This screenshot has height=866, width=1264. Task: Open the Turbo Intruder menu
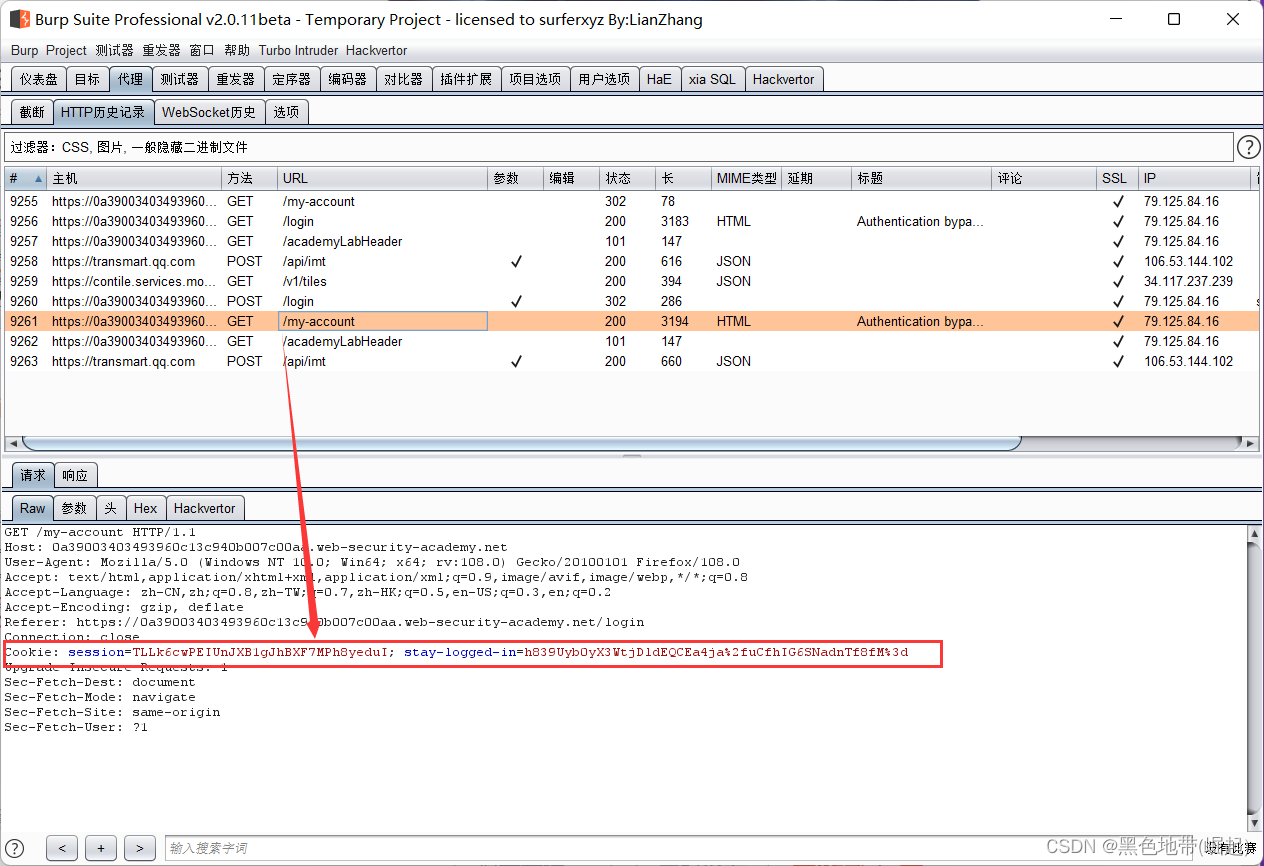pos(298,50)
